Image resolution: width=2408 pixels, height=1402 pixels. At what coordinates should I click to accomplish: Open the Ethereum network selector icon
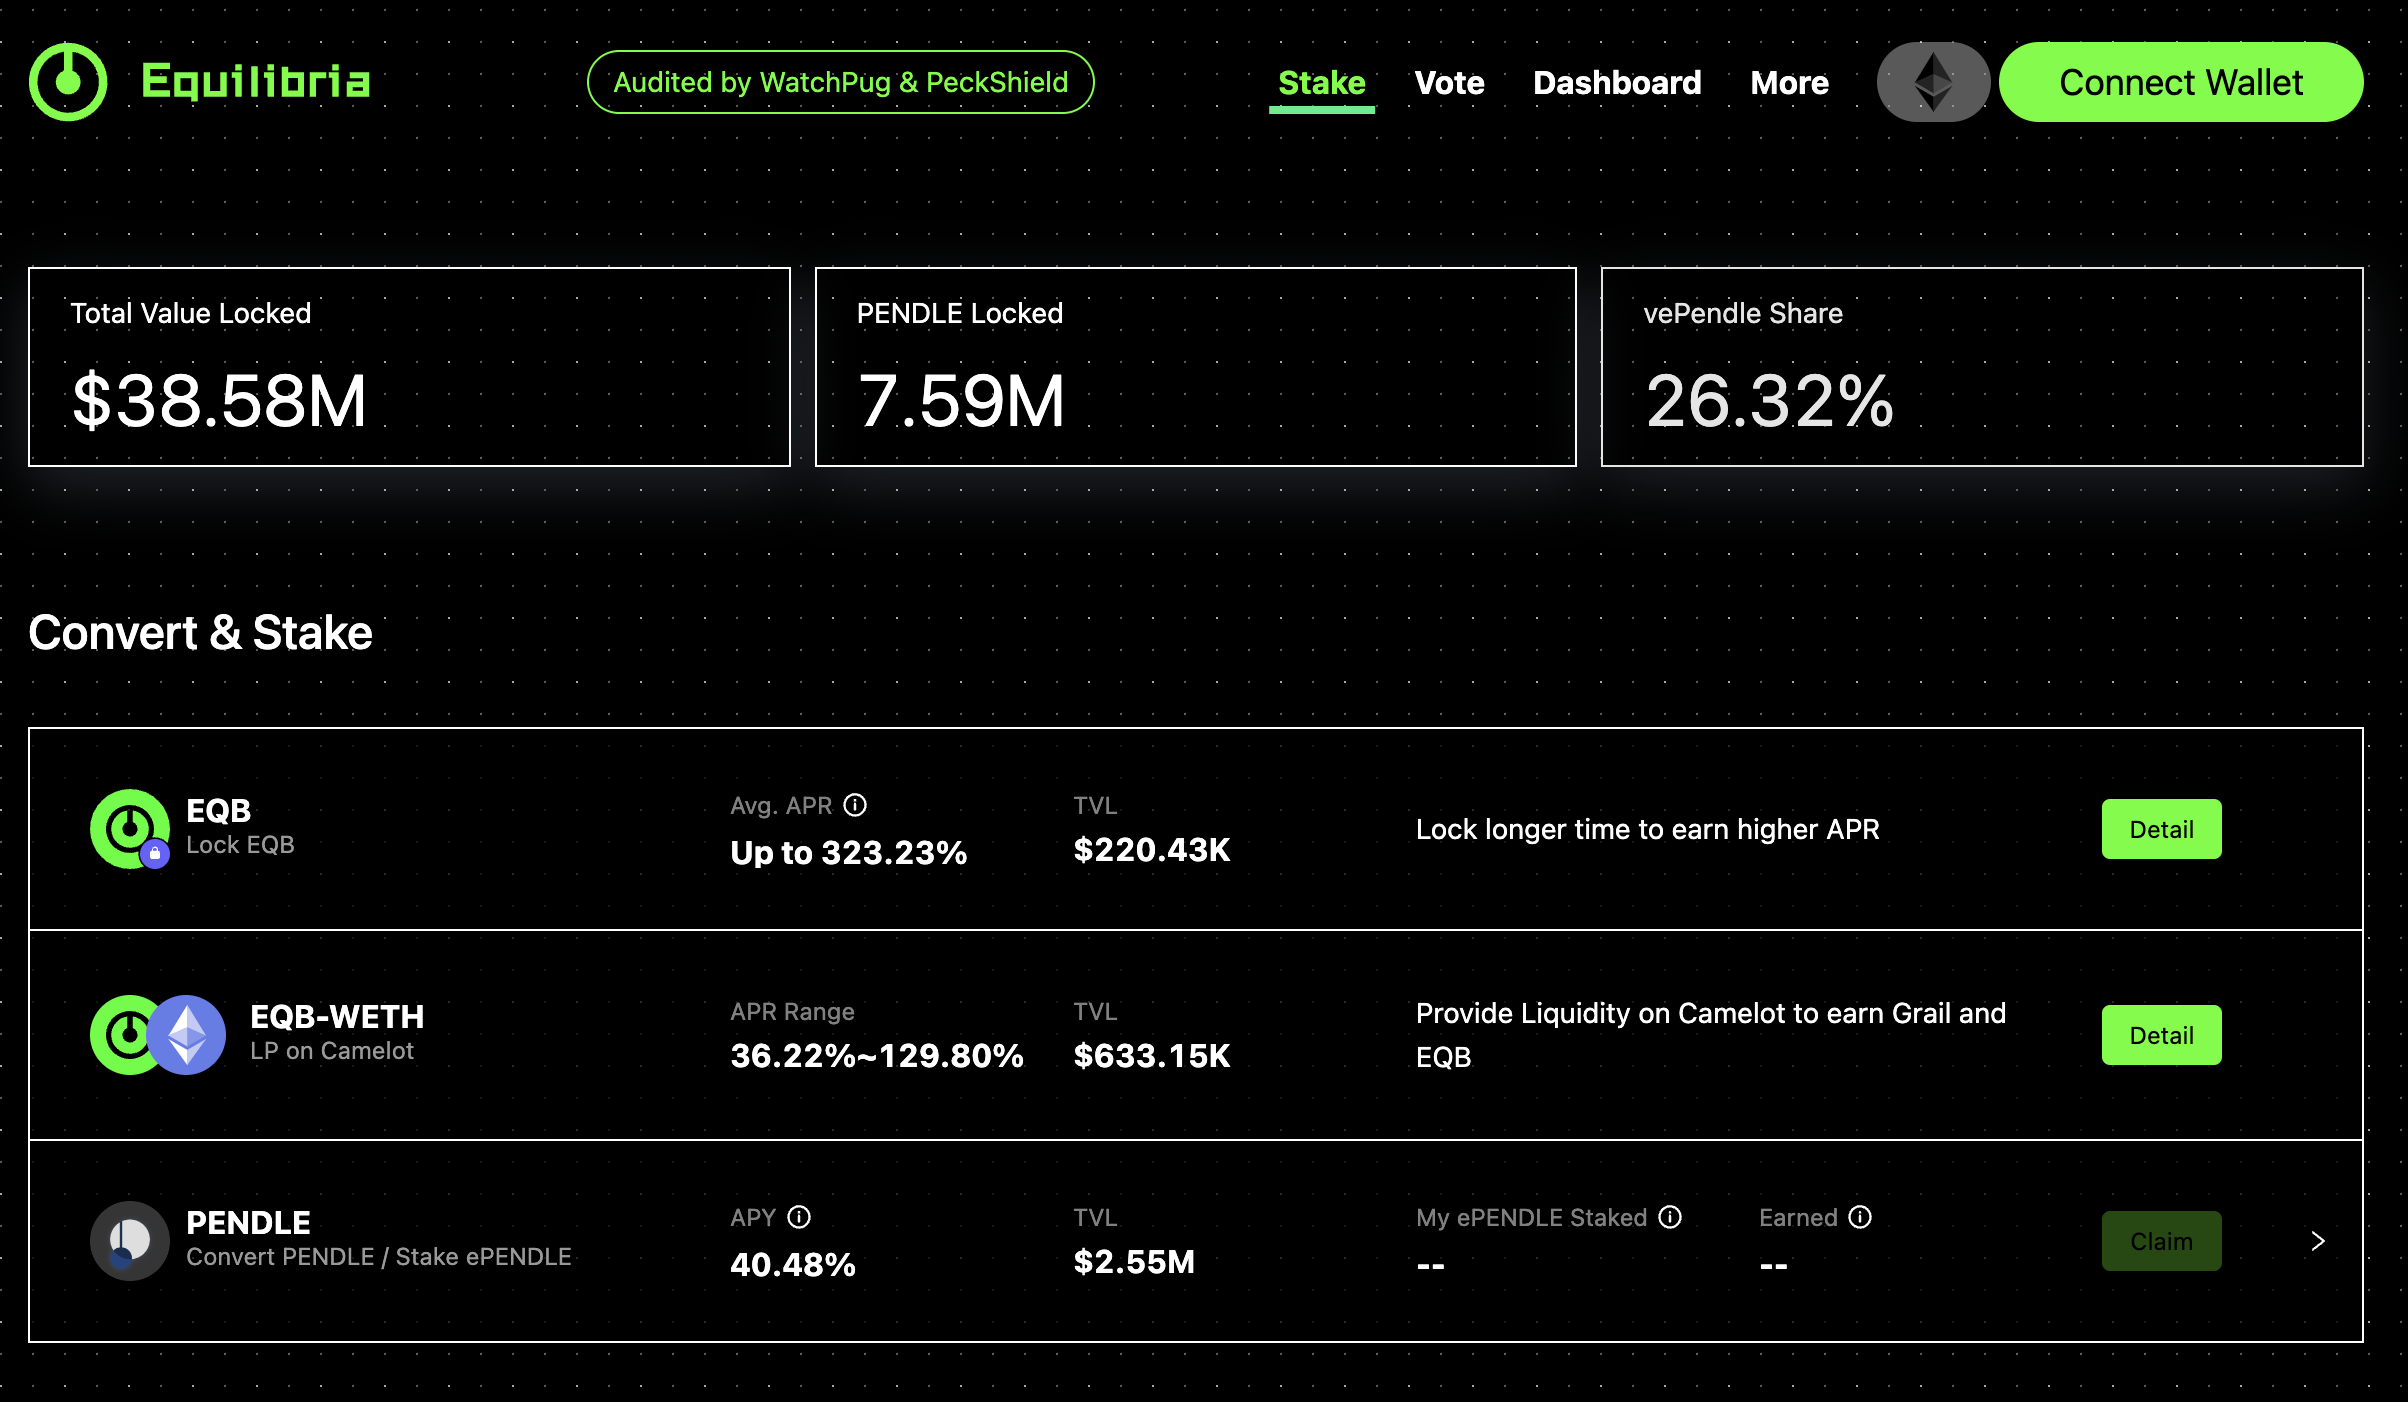1933,82
